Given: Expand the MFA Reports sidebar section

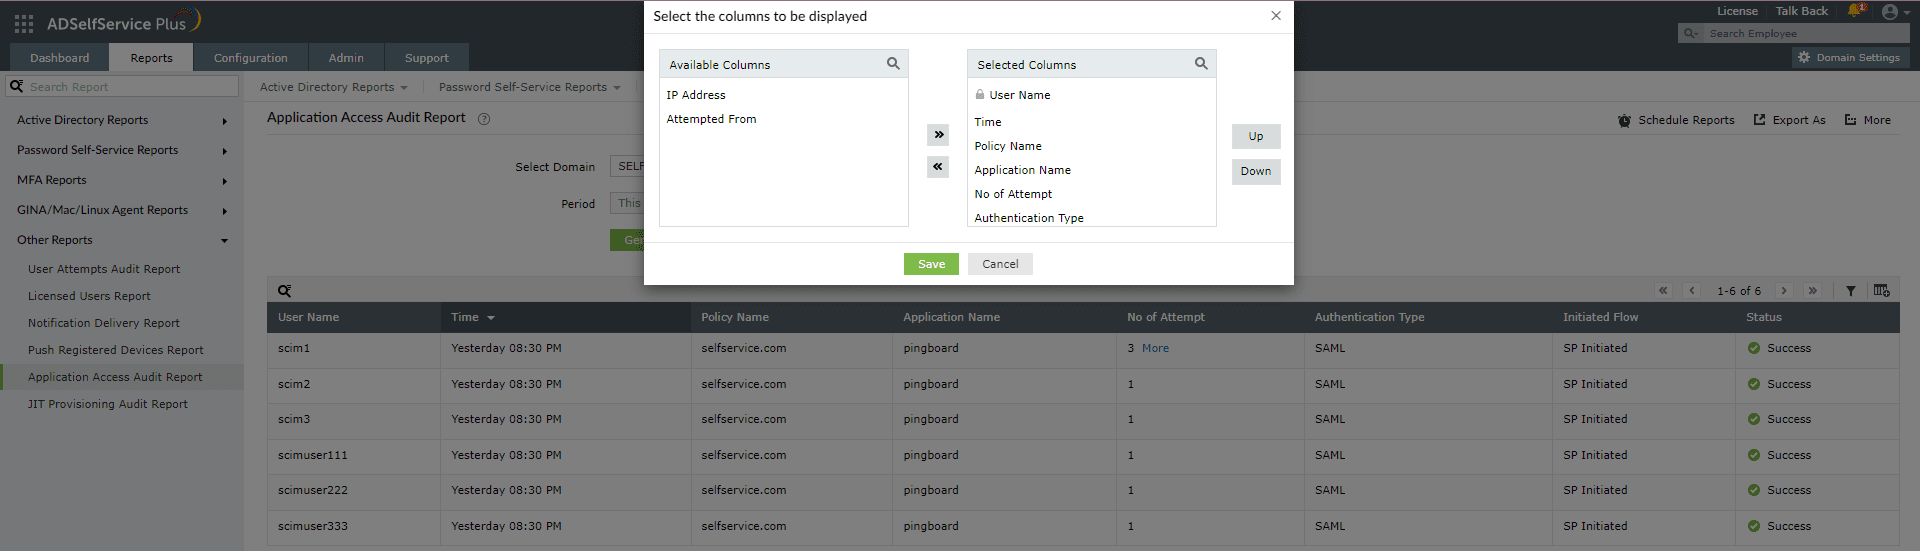Looking at the screenshot, I should 52,180.
